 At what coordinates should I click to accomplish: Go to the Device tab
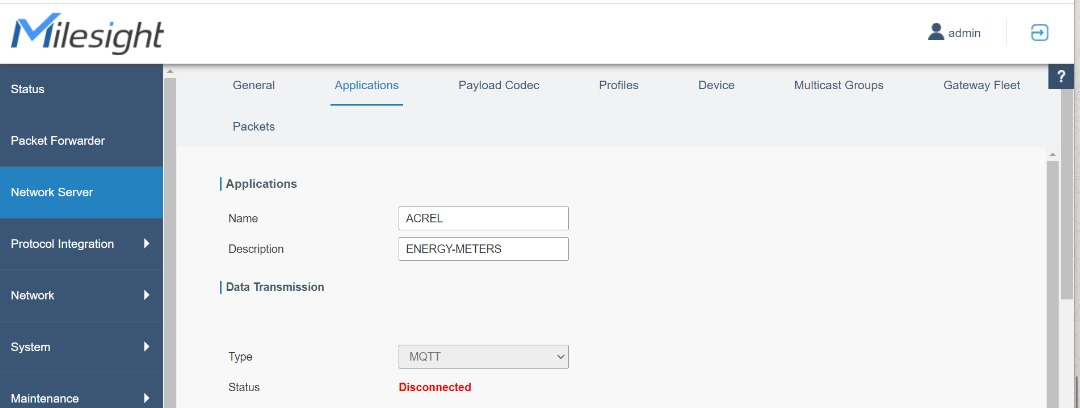[716, 85]
